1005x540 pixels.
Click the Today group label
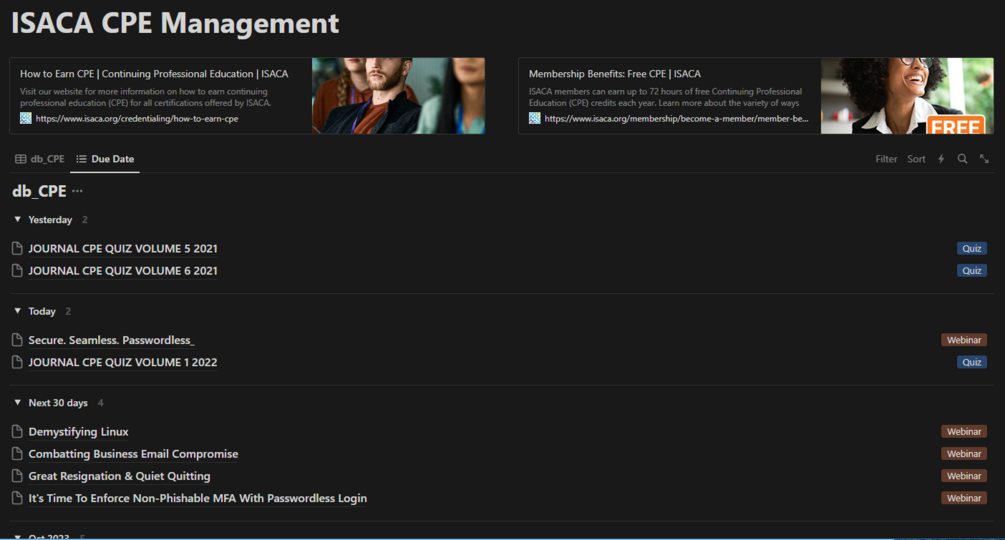[x=42, y=311]
